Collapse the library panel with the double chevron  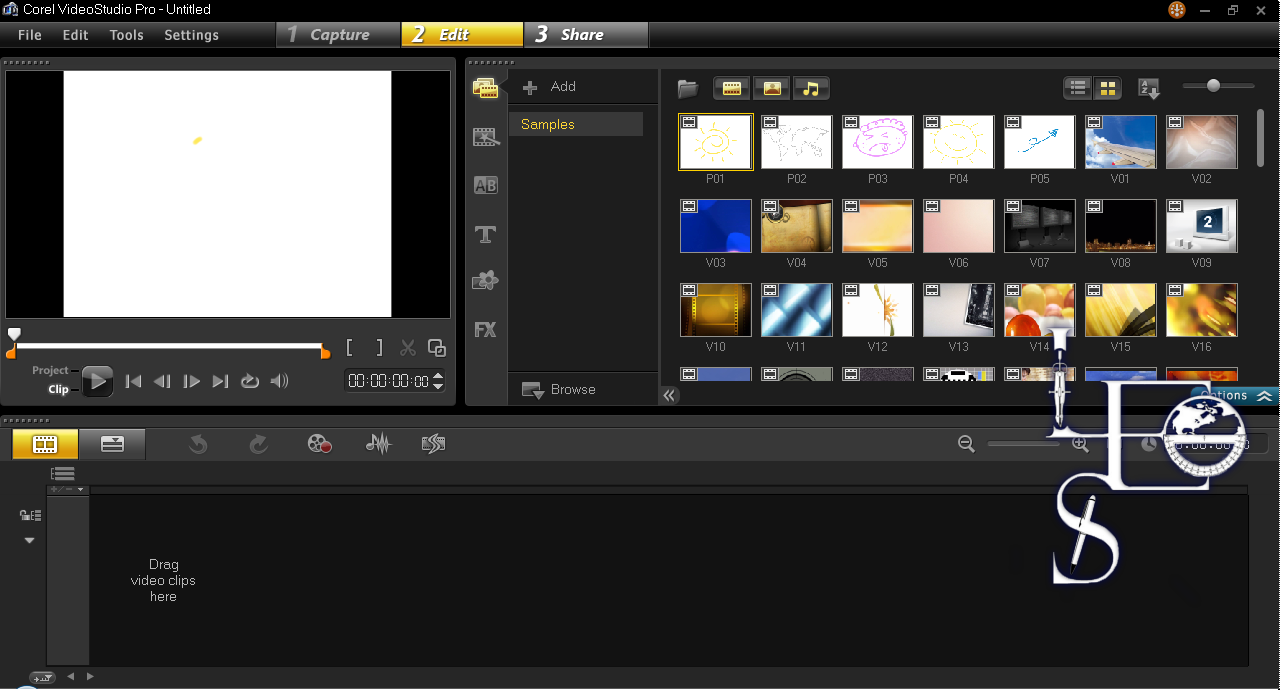click(668, 396)
